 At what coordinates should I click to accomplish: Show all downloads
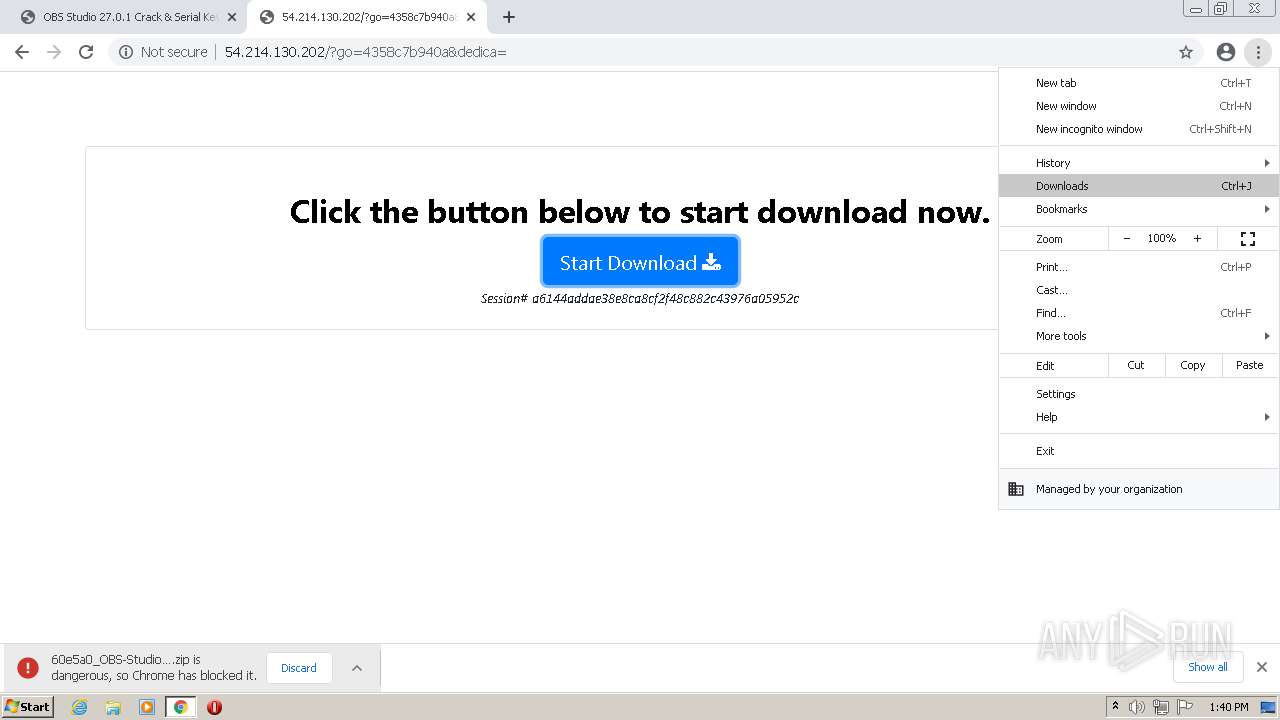(x=1208, y=667)
